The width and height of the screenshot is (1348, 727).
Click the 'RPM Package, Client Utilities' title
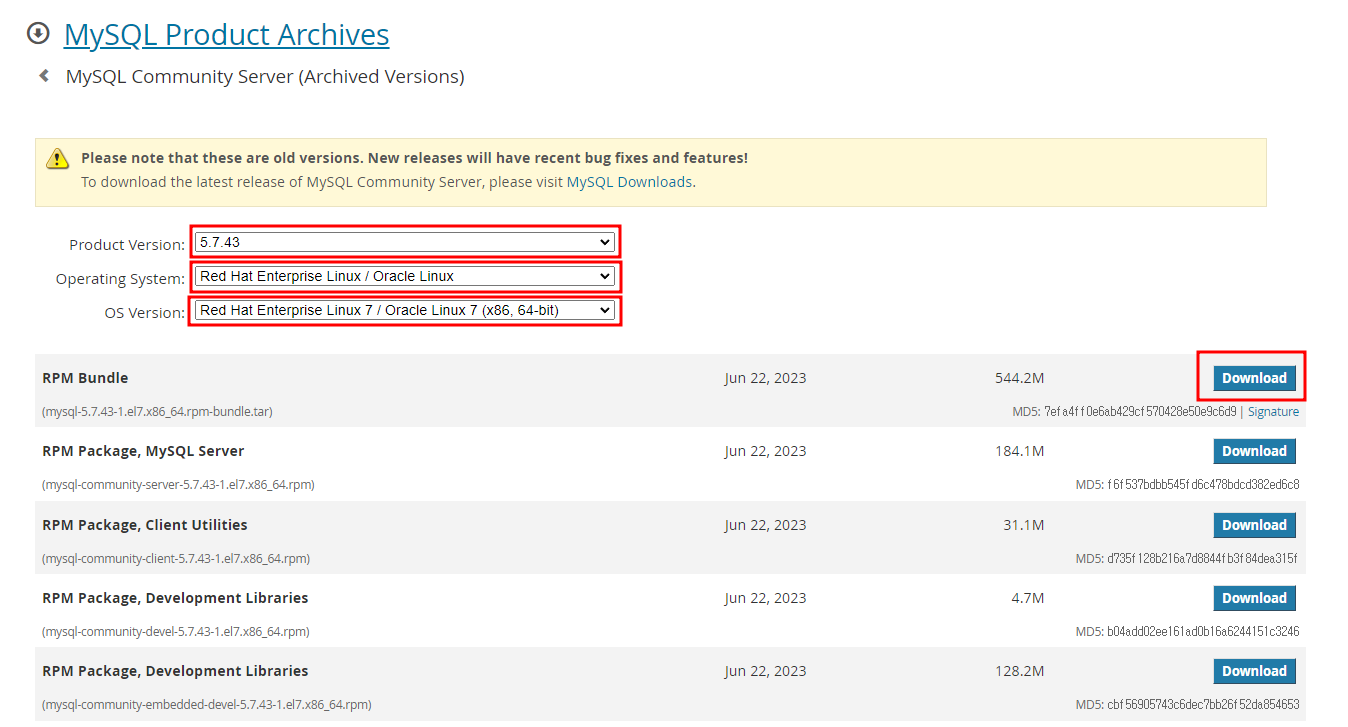(145, 525)
